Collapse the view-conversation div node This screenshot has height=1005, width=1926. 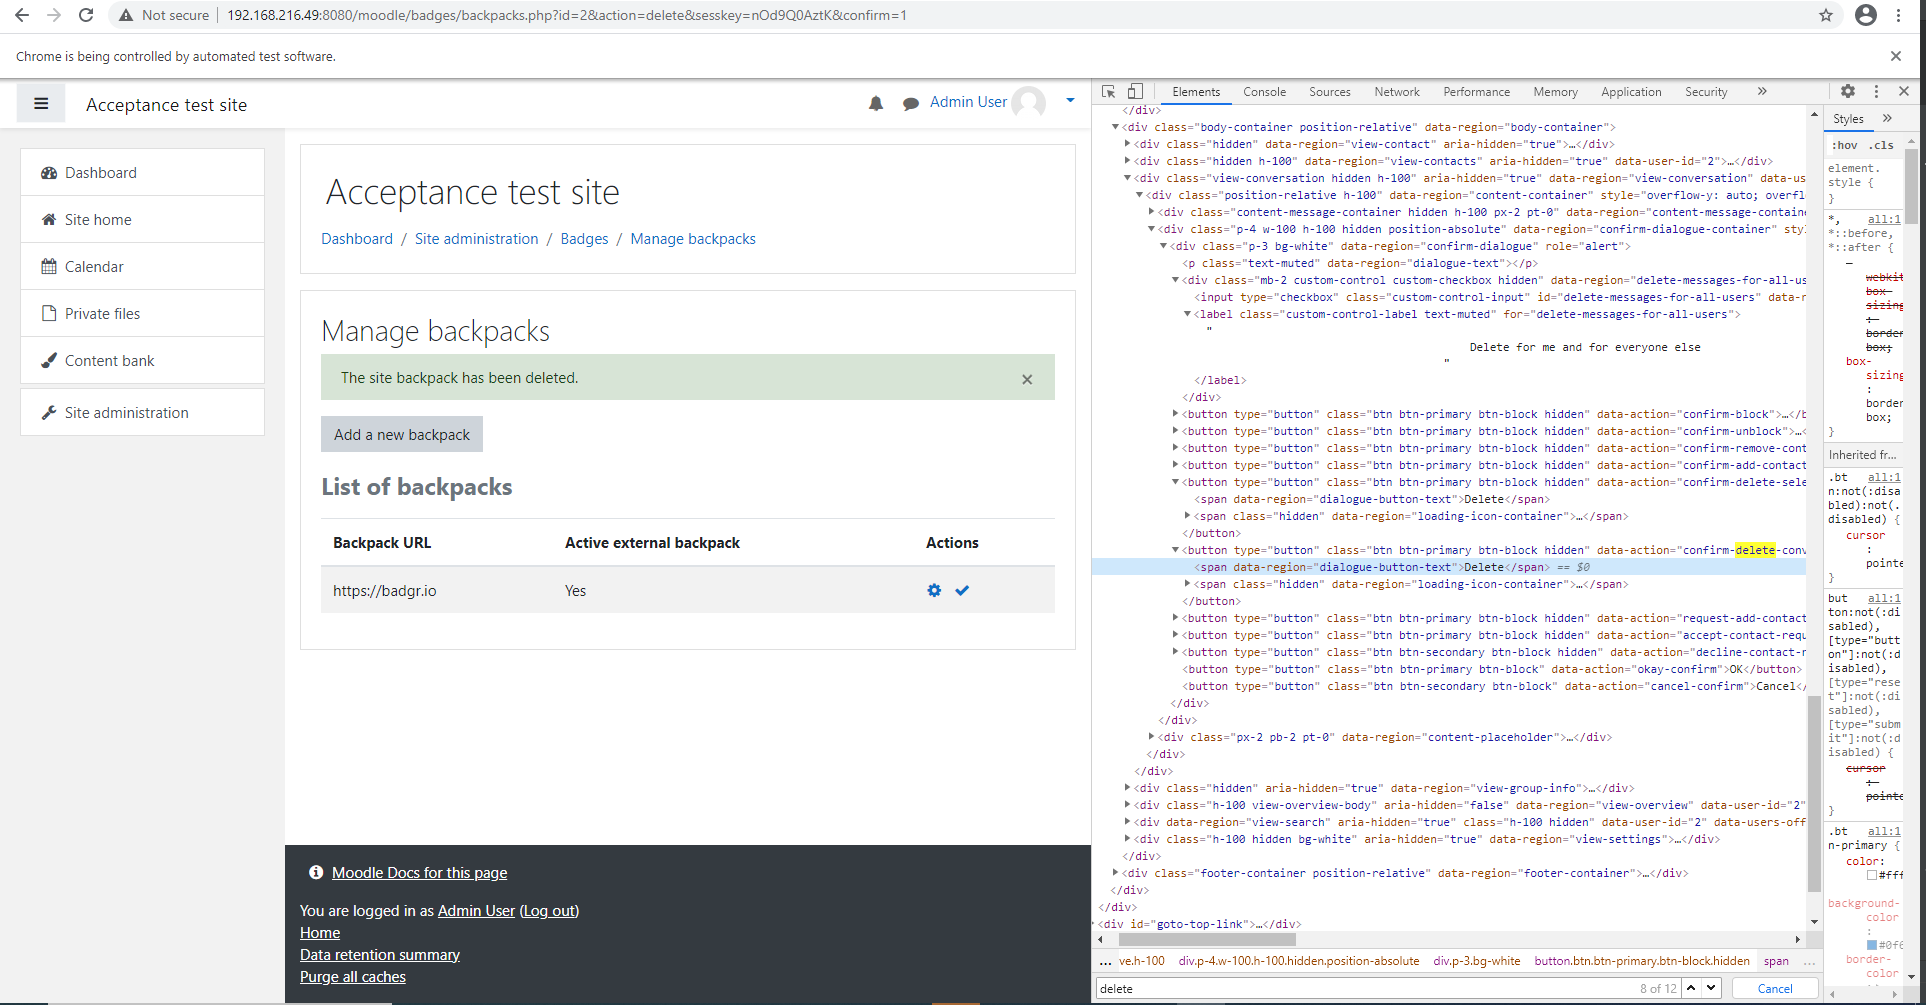click(1128, 178)
